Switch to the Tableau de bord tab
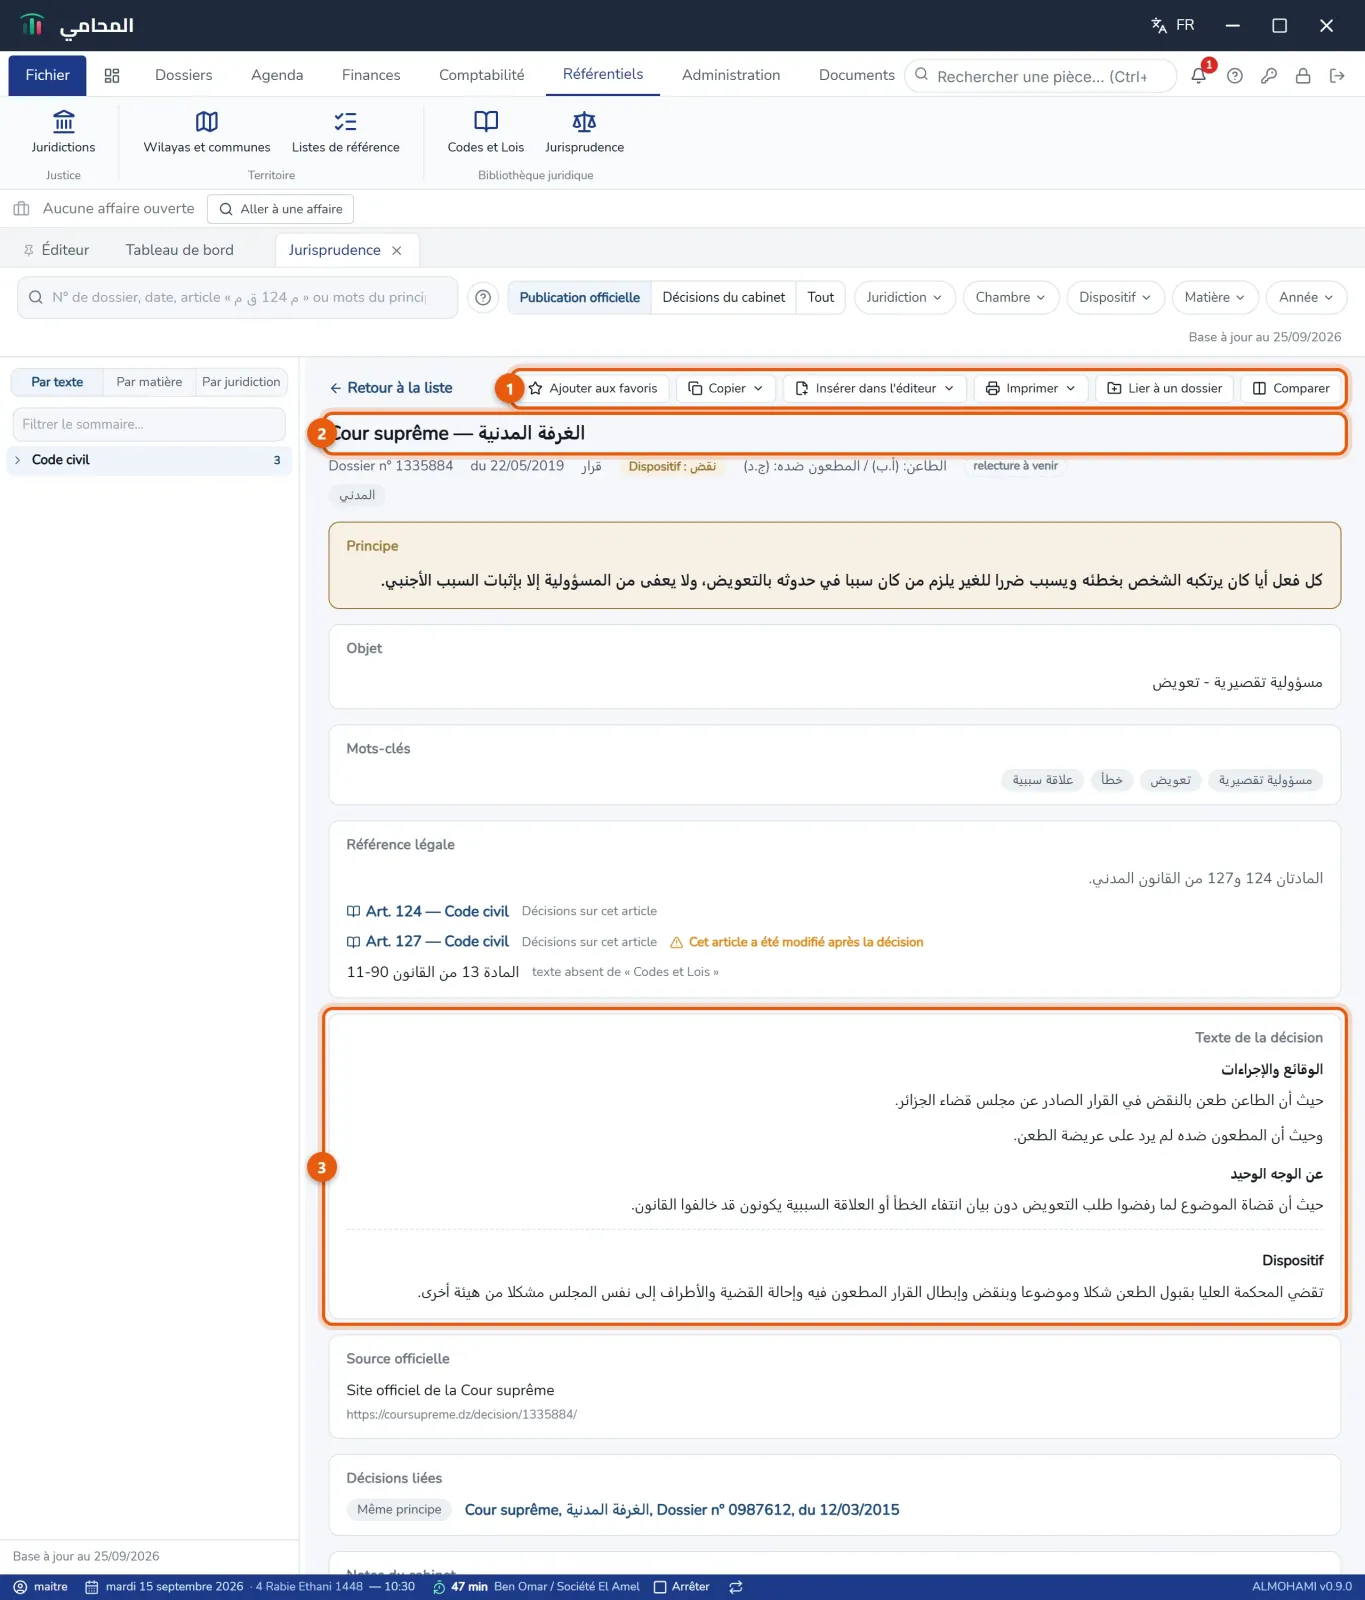The image size is (1365, 1600). [x=180, y=250]
